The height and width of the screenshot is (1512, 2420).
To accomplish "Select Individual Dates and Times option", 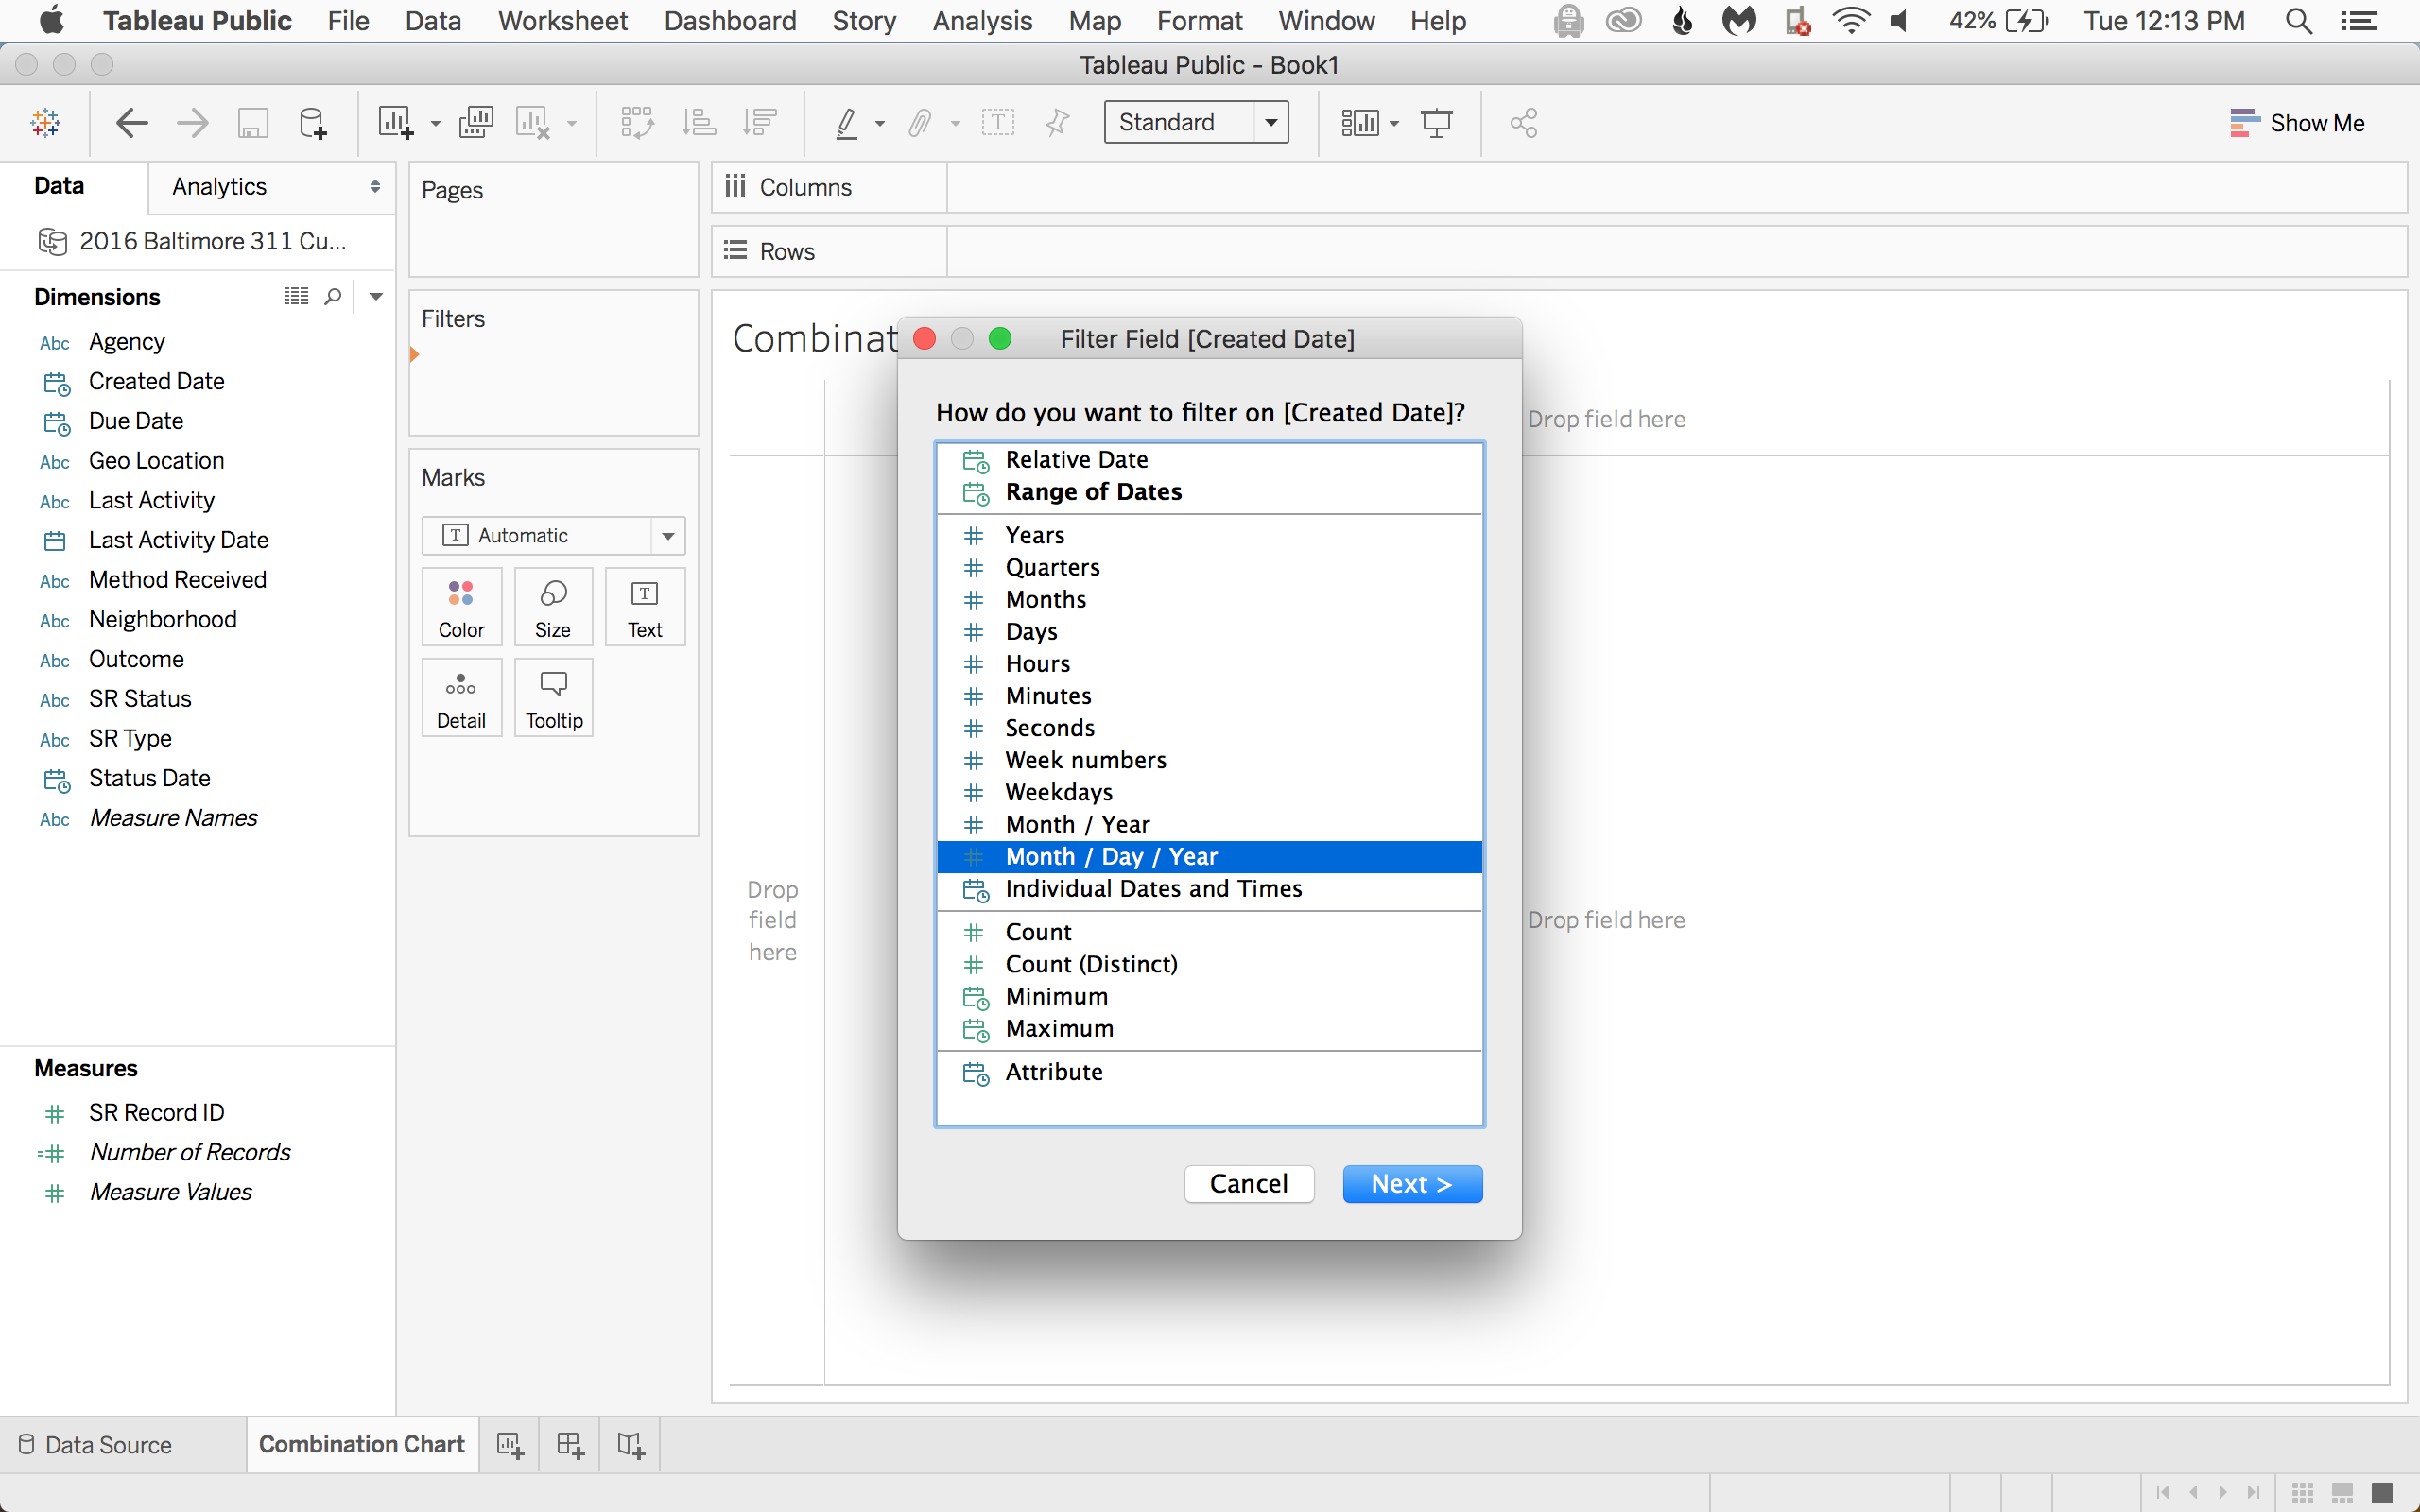I will (1209, 888).
